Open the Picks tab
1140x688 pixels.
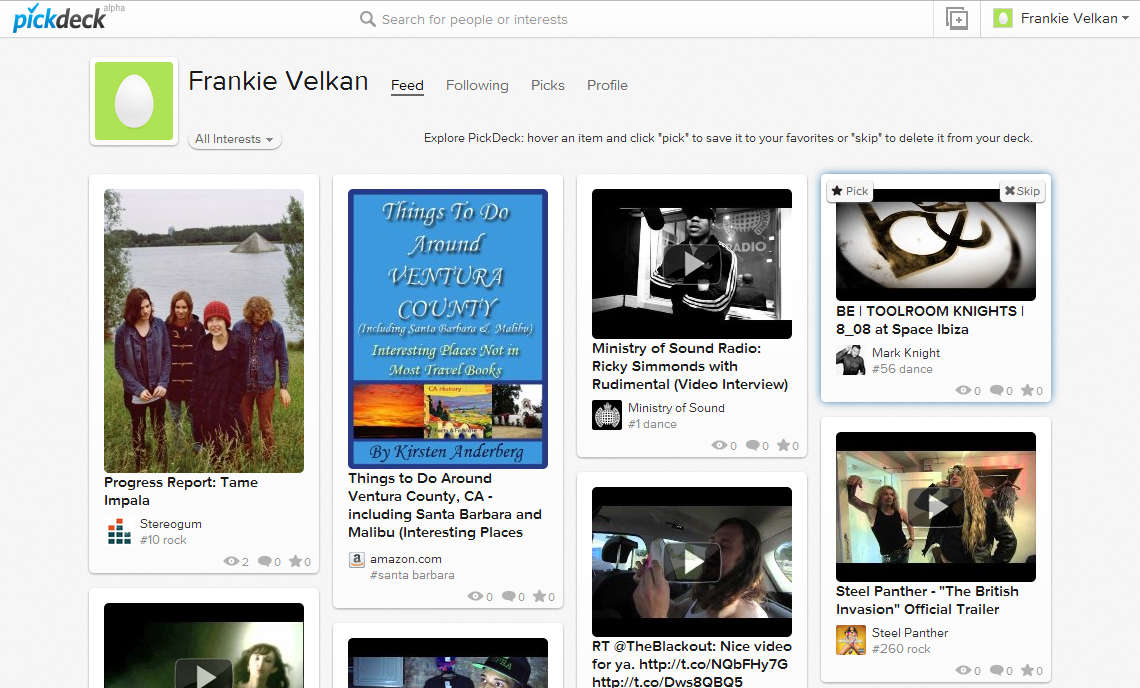coord(547,86)
